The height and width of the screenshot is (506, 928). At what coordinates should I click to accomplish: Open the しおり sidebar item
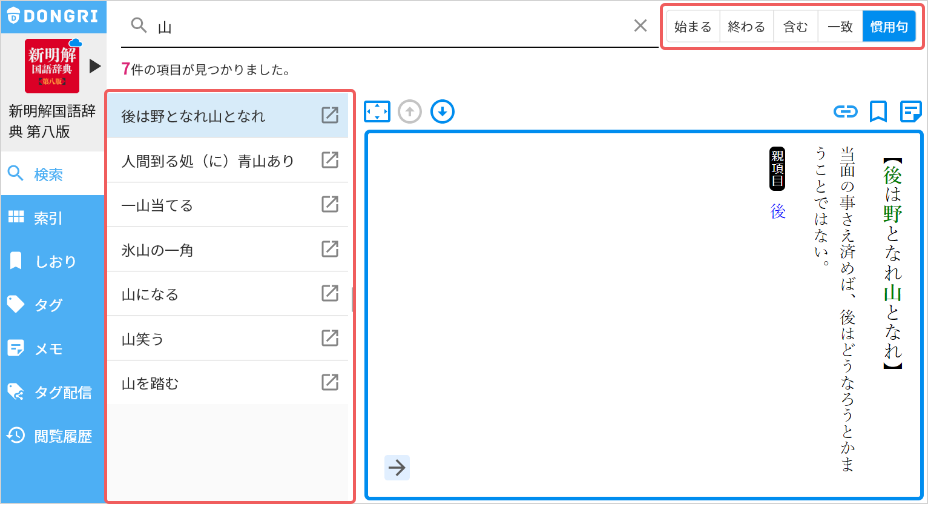[53, 261]
